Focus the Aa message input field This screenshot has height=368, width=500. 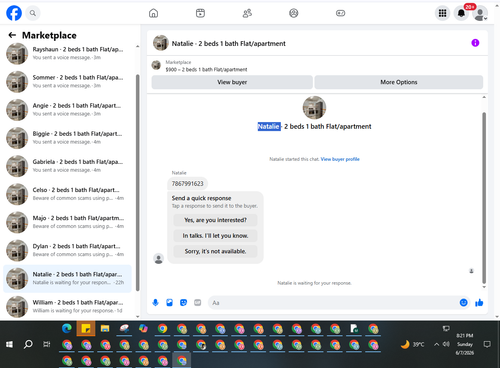point(333,303)
